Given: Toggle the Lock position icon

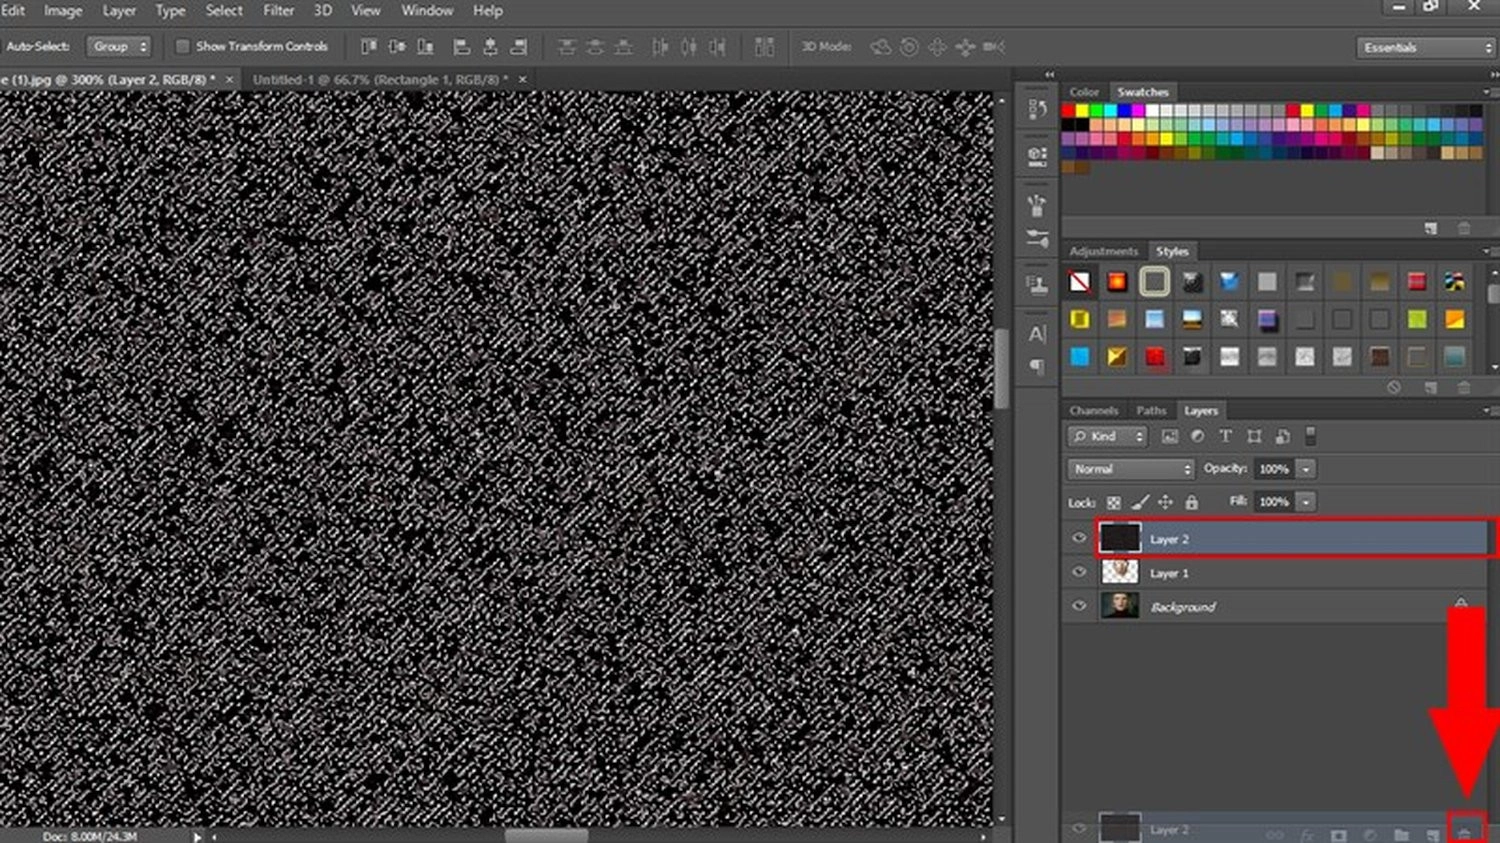Looking at the screenshot, I should click(x=1166, y=502).
